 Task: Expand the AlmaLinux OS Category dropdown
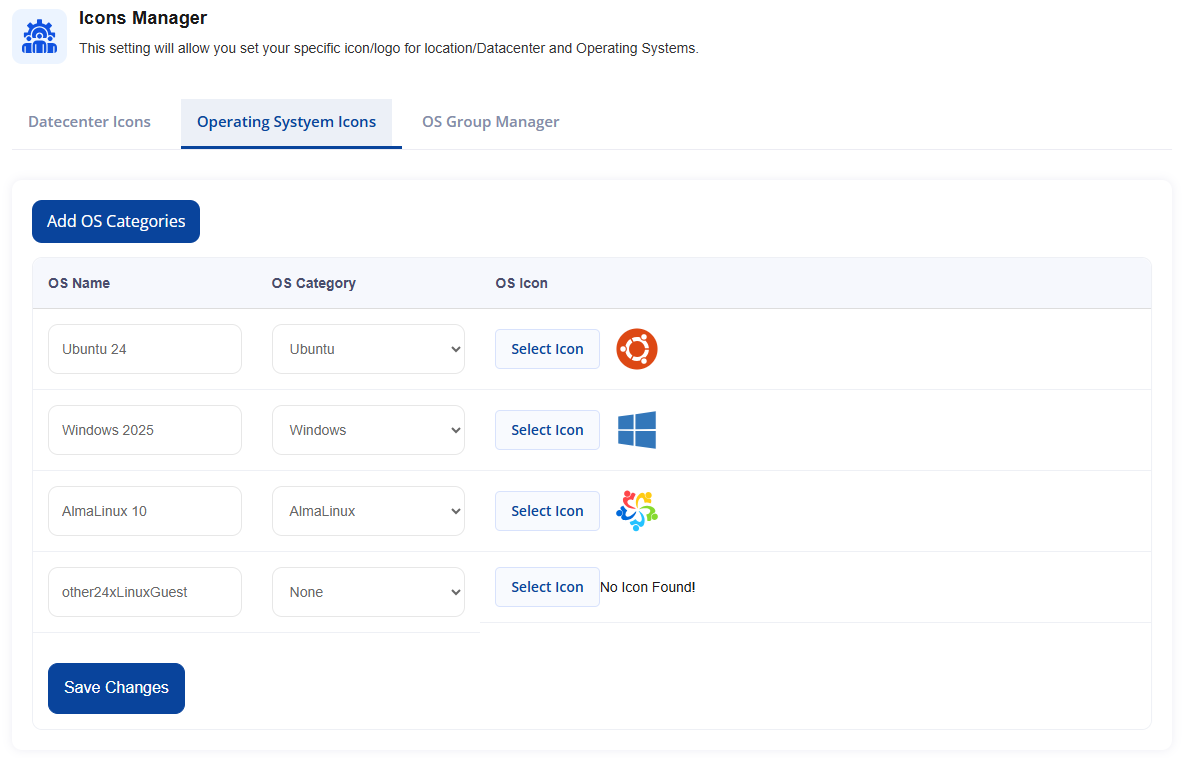(368, 511)
